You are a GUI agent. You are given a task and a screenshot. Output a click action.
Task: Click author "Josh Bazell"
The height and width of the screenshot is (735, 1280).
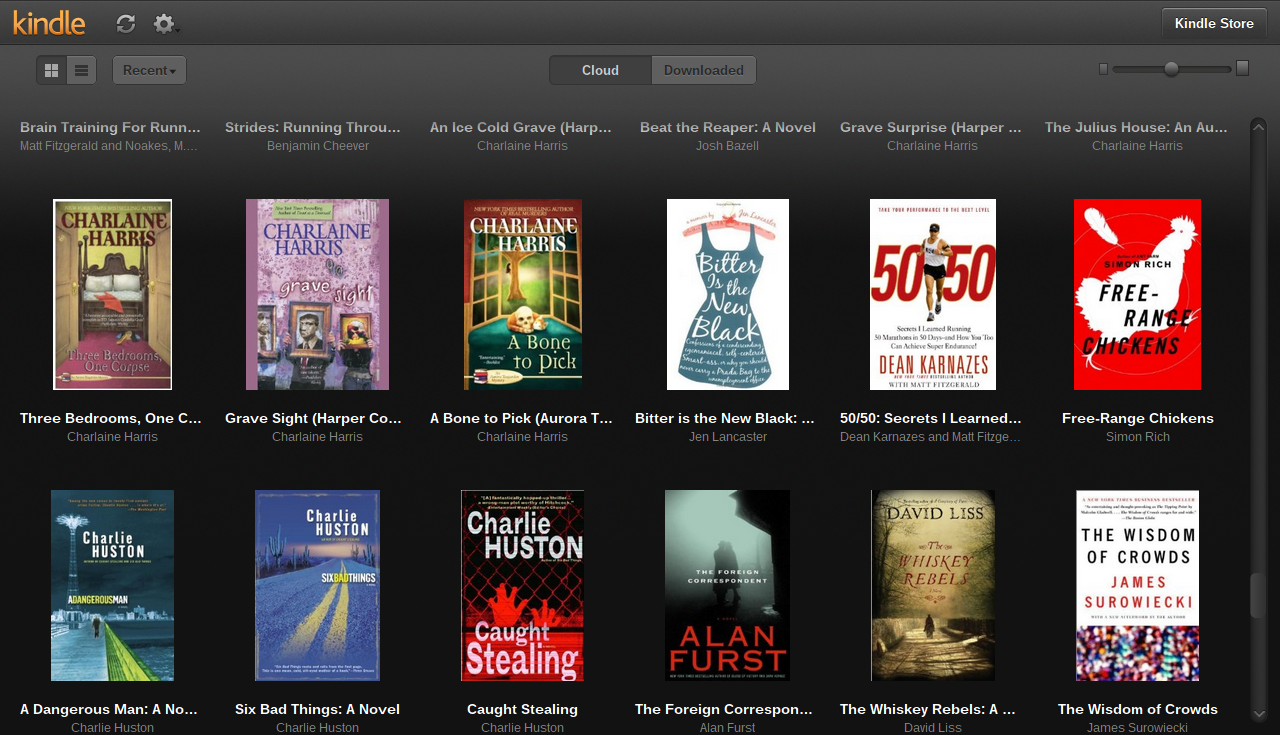tap(728, 146)
